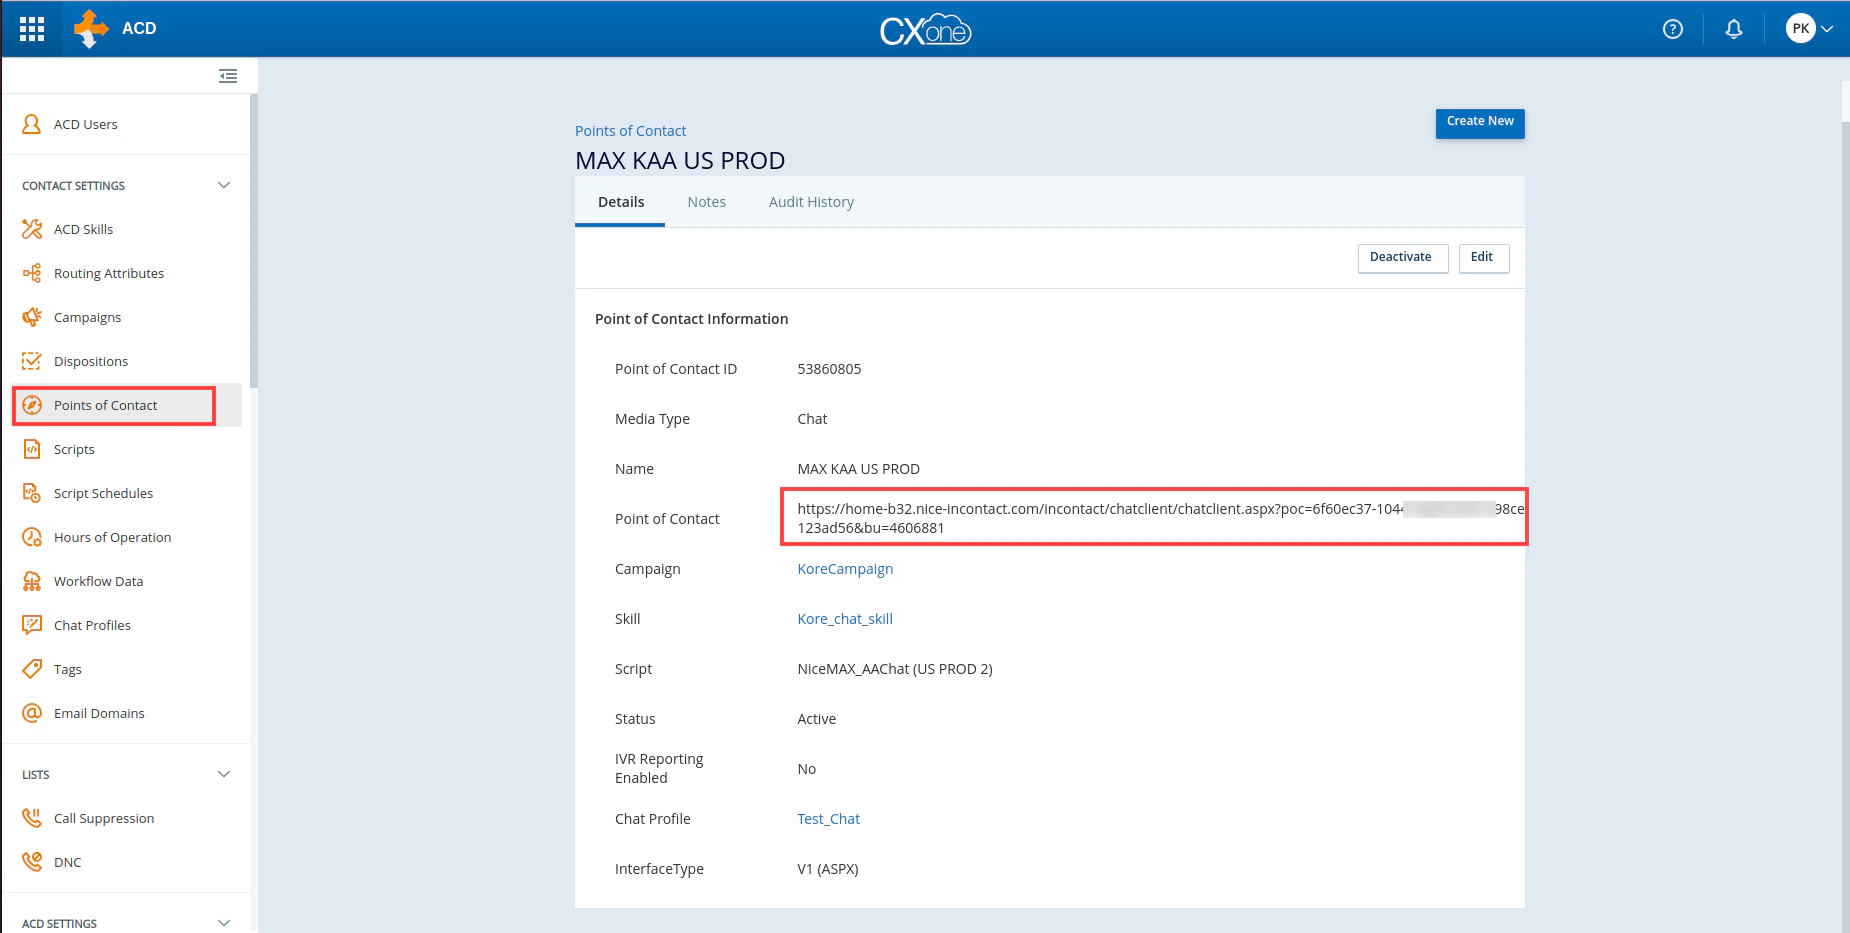Switch to the Details tab
Image resolution: width=1850 pixels, height=933 pixels.
tap(621, 202)
